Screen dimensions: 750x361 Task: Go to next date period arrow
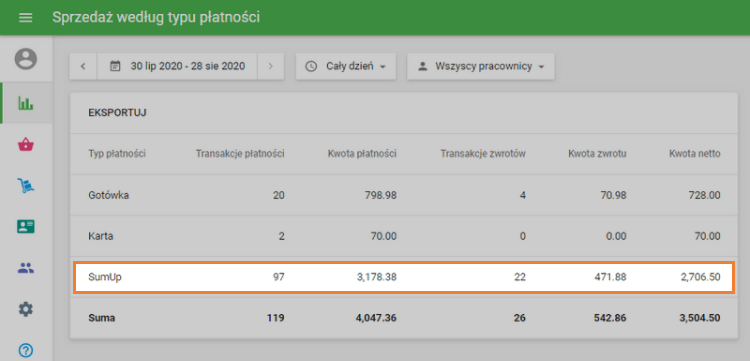271,66
